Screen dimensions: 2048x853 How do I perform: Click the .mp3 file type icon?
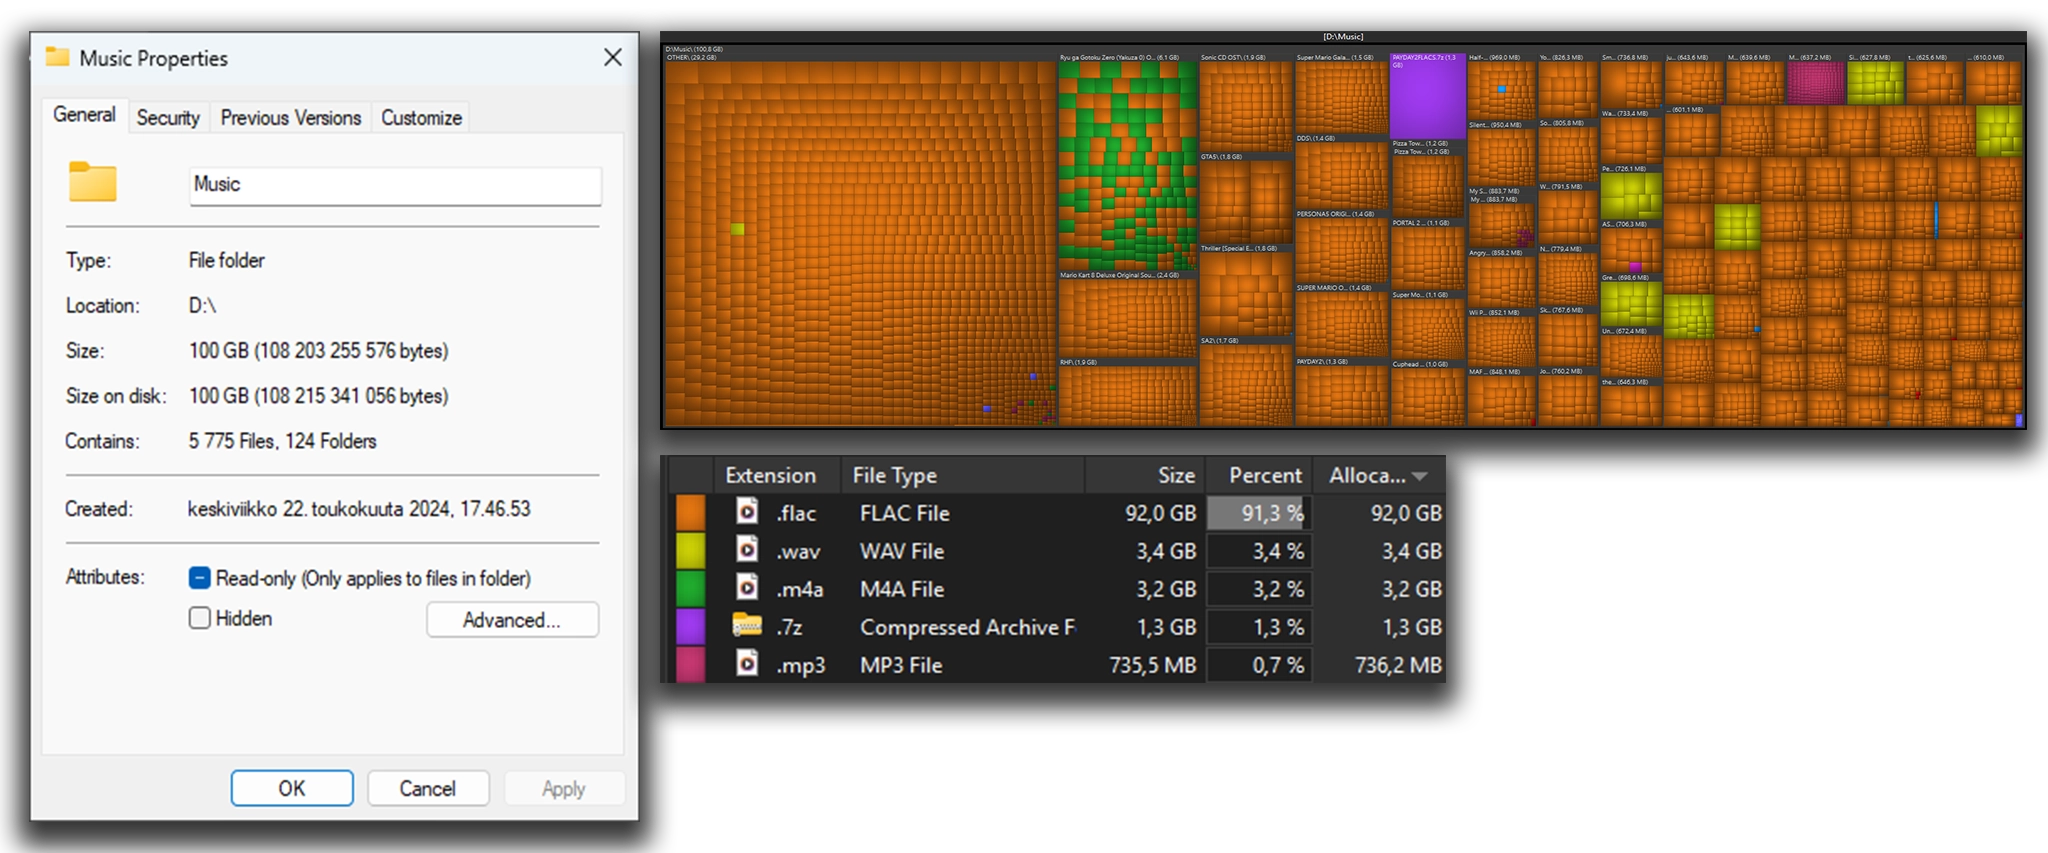point(747,664)
